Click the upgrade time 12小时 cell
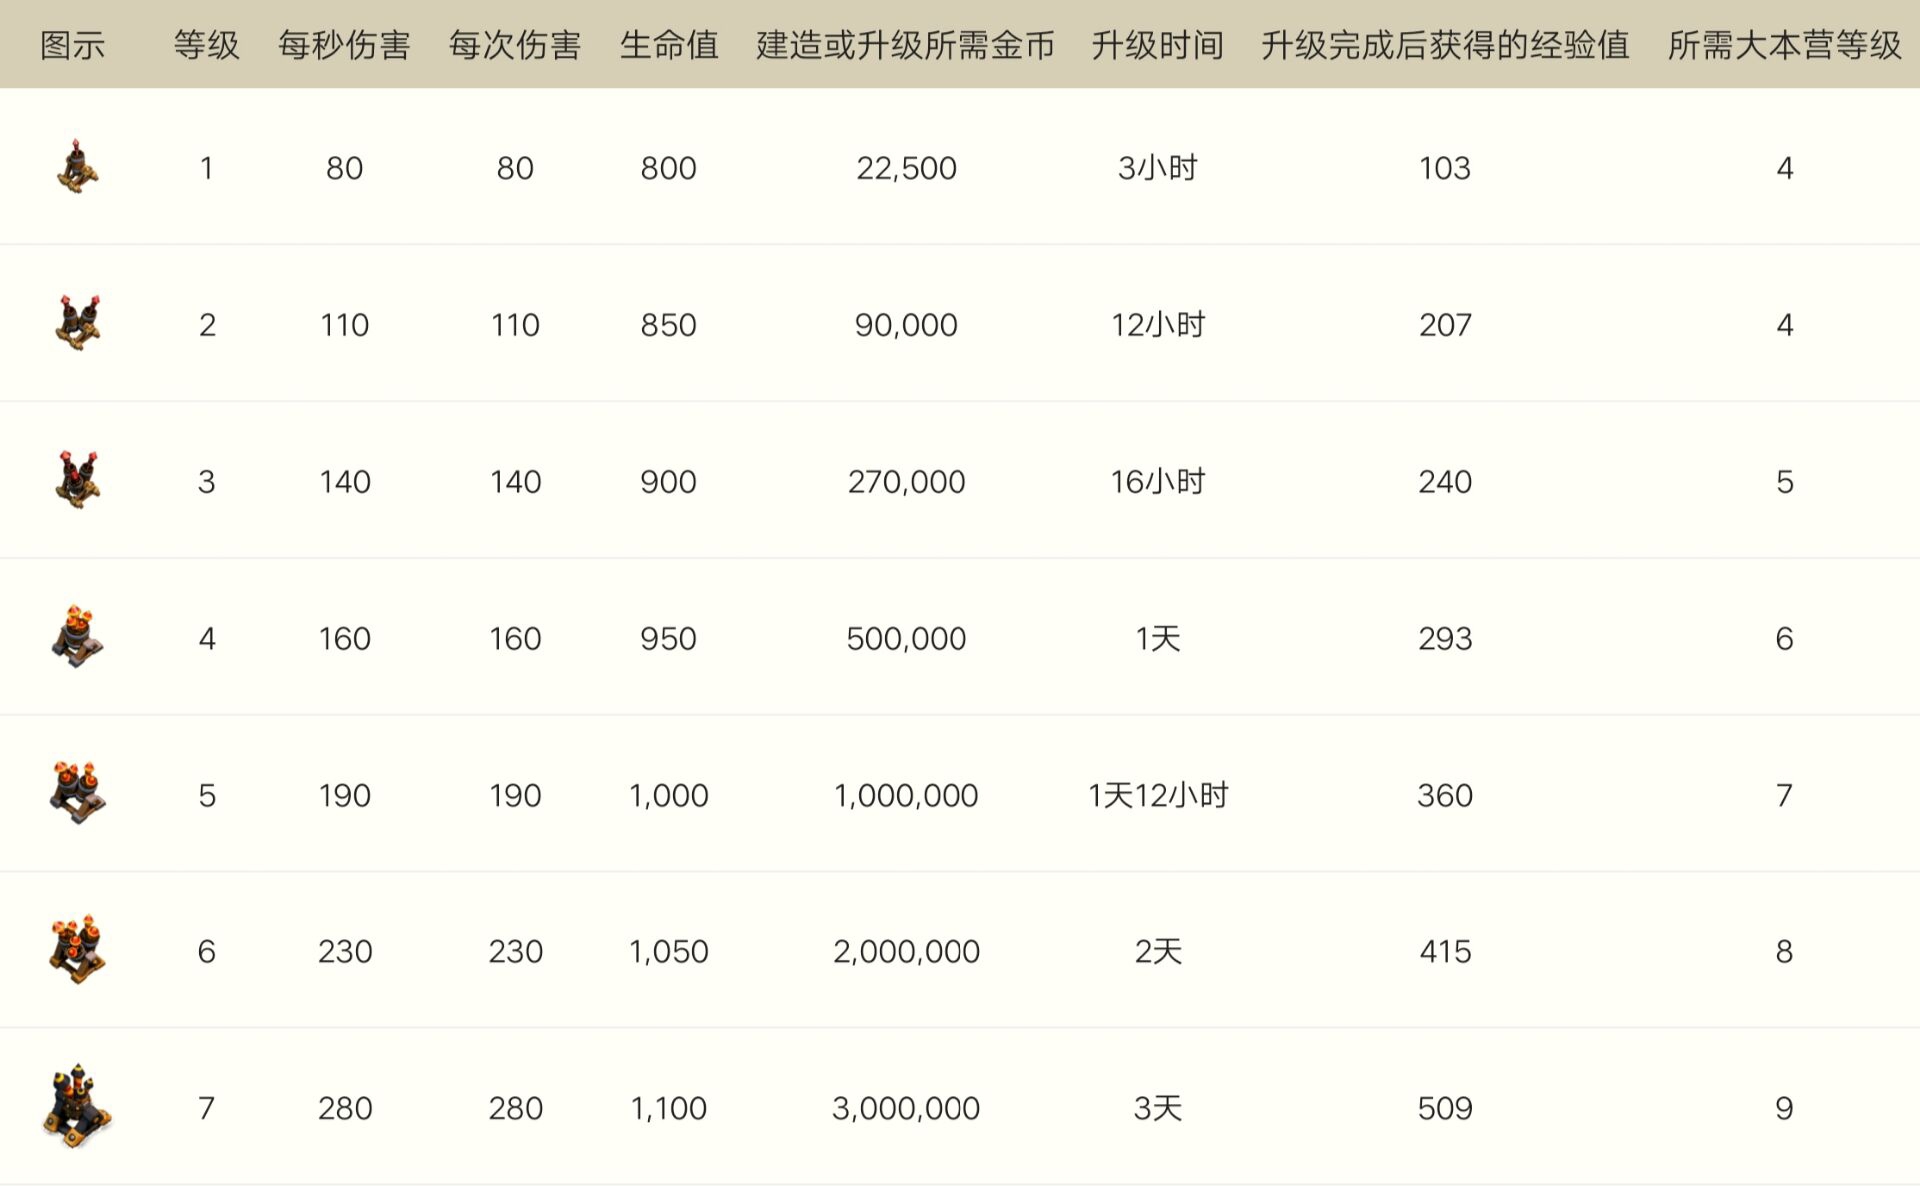Image resolution: width=1920 pixels, height=1186 pixels. 1158,325
